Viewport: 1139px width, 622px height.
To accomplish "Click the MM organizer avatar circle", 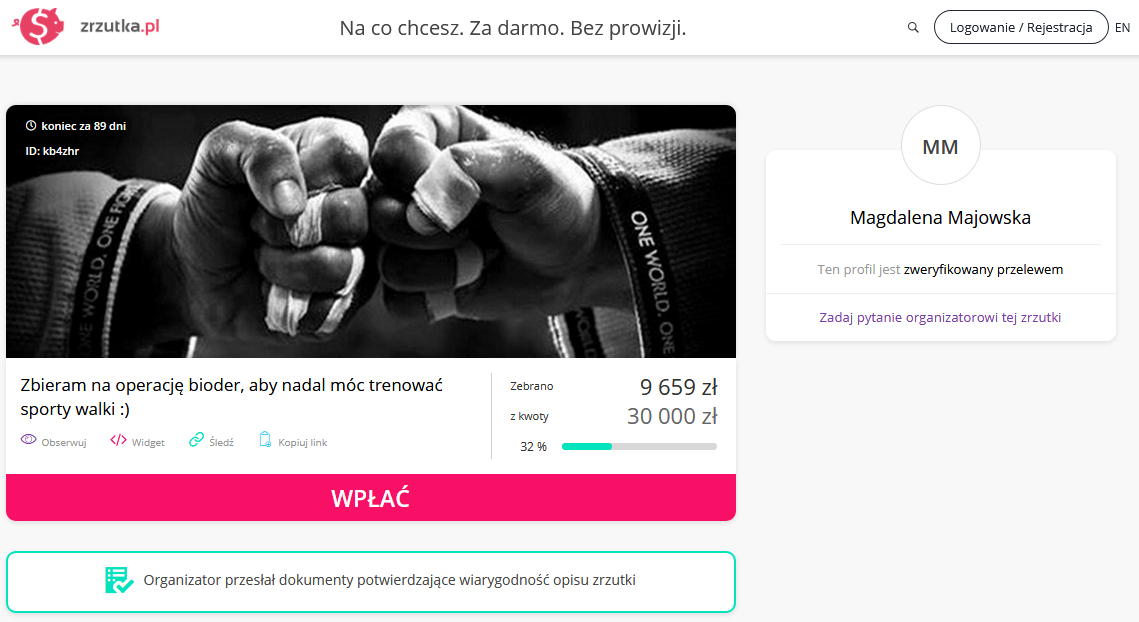I will pos(941,146).
